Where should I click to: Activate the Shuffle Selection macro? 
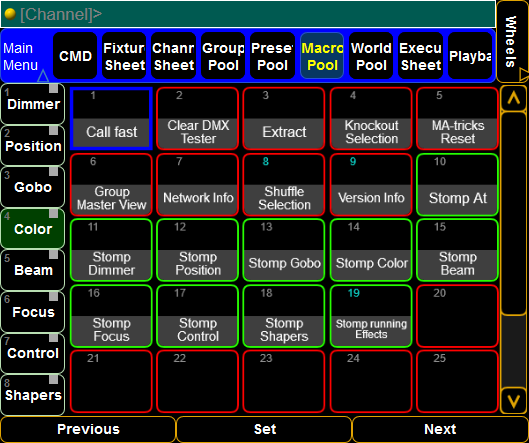tap(284, 185)
